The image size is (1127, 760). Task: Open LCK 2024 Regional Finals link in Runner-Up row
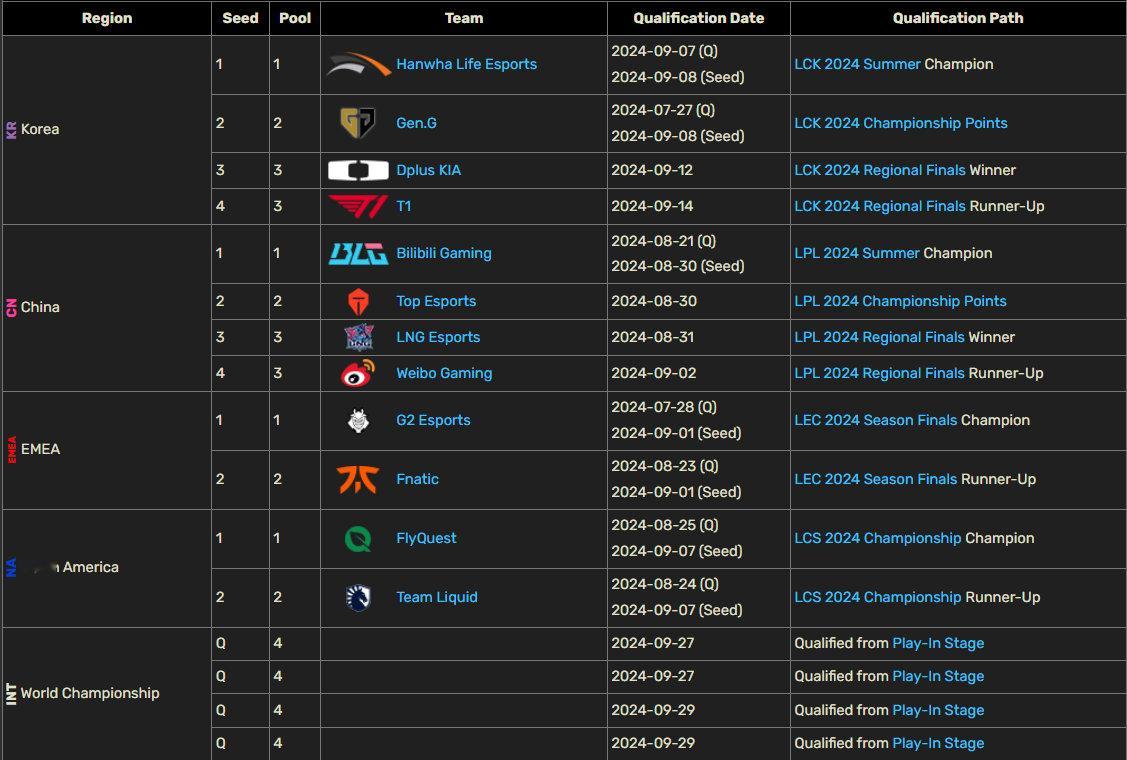880,206
